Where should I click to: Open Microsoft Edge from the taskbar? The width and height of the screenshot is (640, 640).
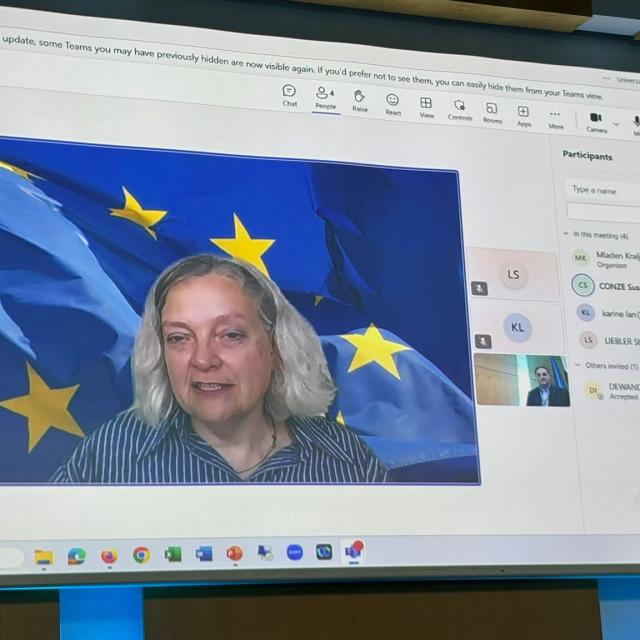[x=77, y=556]
